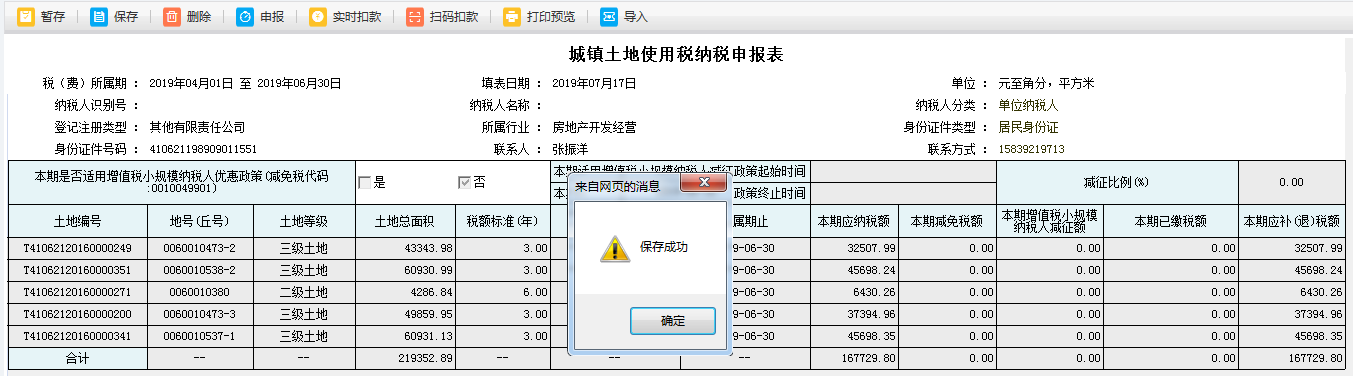This screenshot has height=376, width=1353.
Task: Click the 导入 import icon
Action: click(x=608, y=17)
